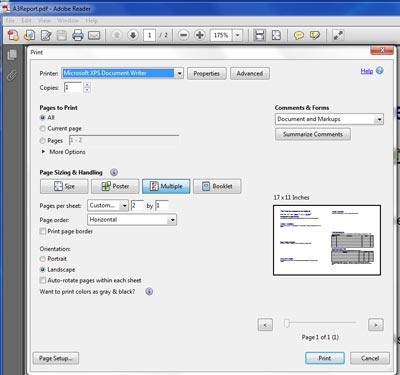Image resolution: width=400 pixels, height=375 pixels.
Task: Choose the Booklet page handling button
Action: (217, 186)
